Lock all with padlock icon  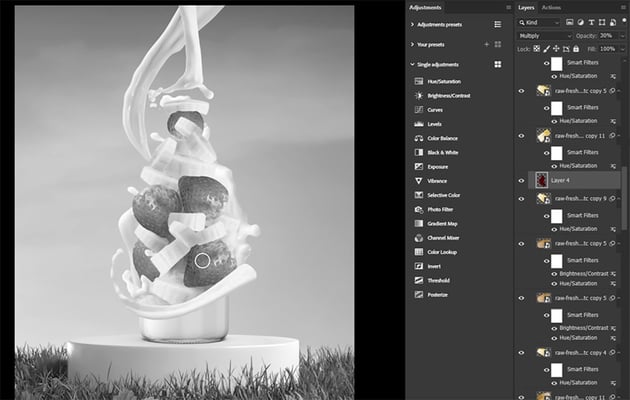tap(576, 49)
